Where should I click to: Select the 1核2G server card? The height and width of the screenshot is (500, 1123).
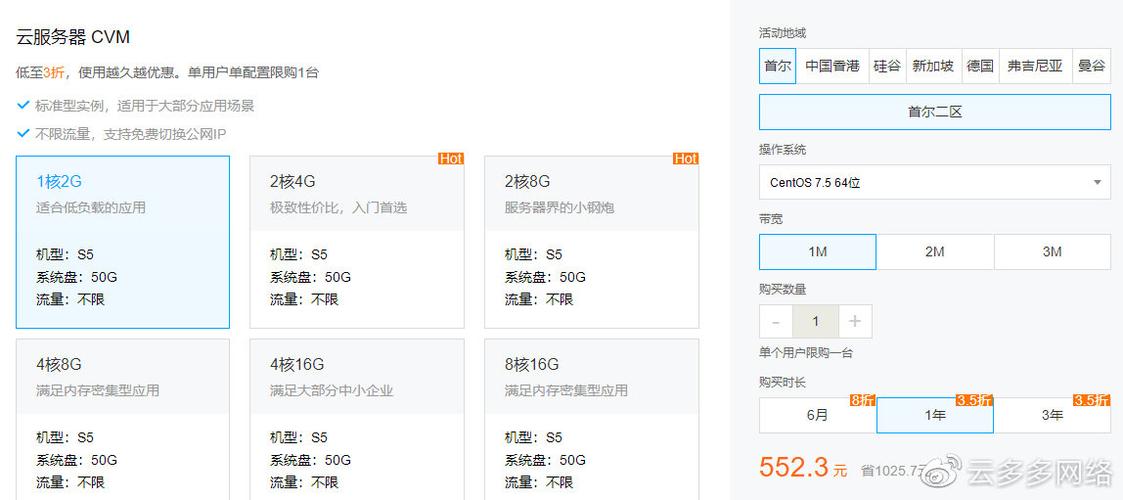click(122, 242)
